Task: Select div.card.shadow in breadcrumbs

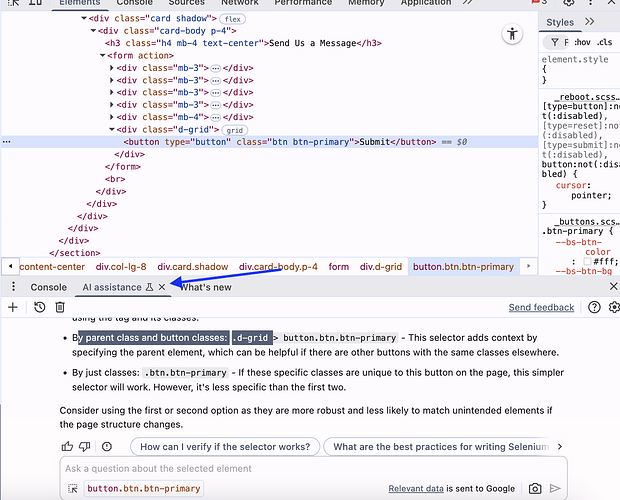Action: 193,267
